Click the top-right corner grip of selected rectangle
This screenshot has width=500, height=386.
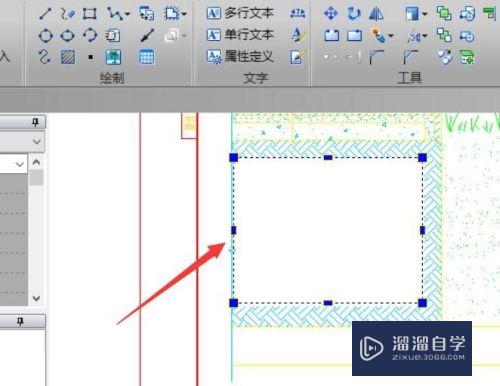422,157
